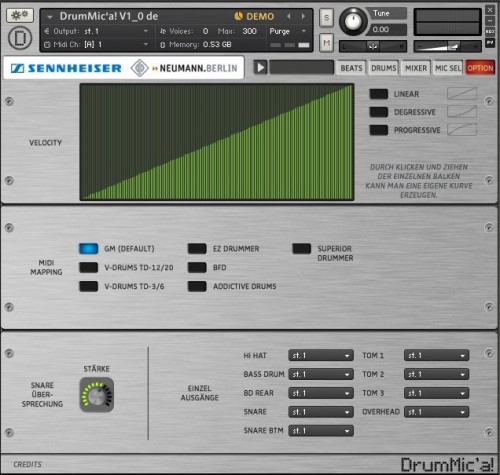Click the linear curve preview icon

point(462,94)
